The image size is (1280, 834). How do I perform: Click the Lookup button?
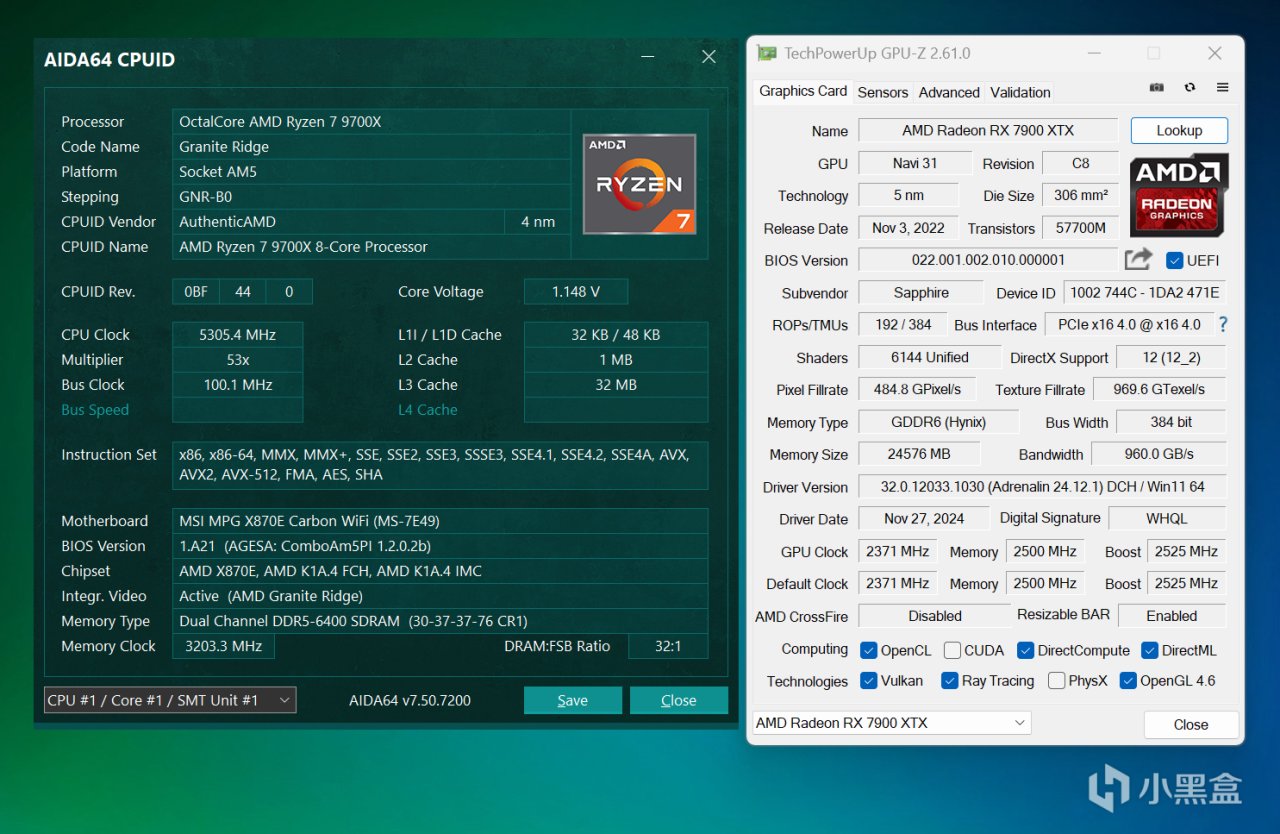pos(1179,130)
